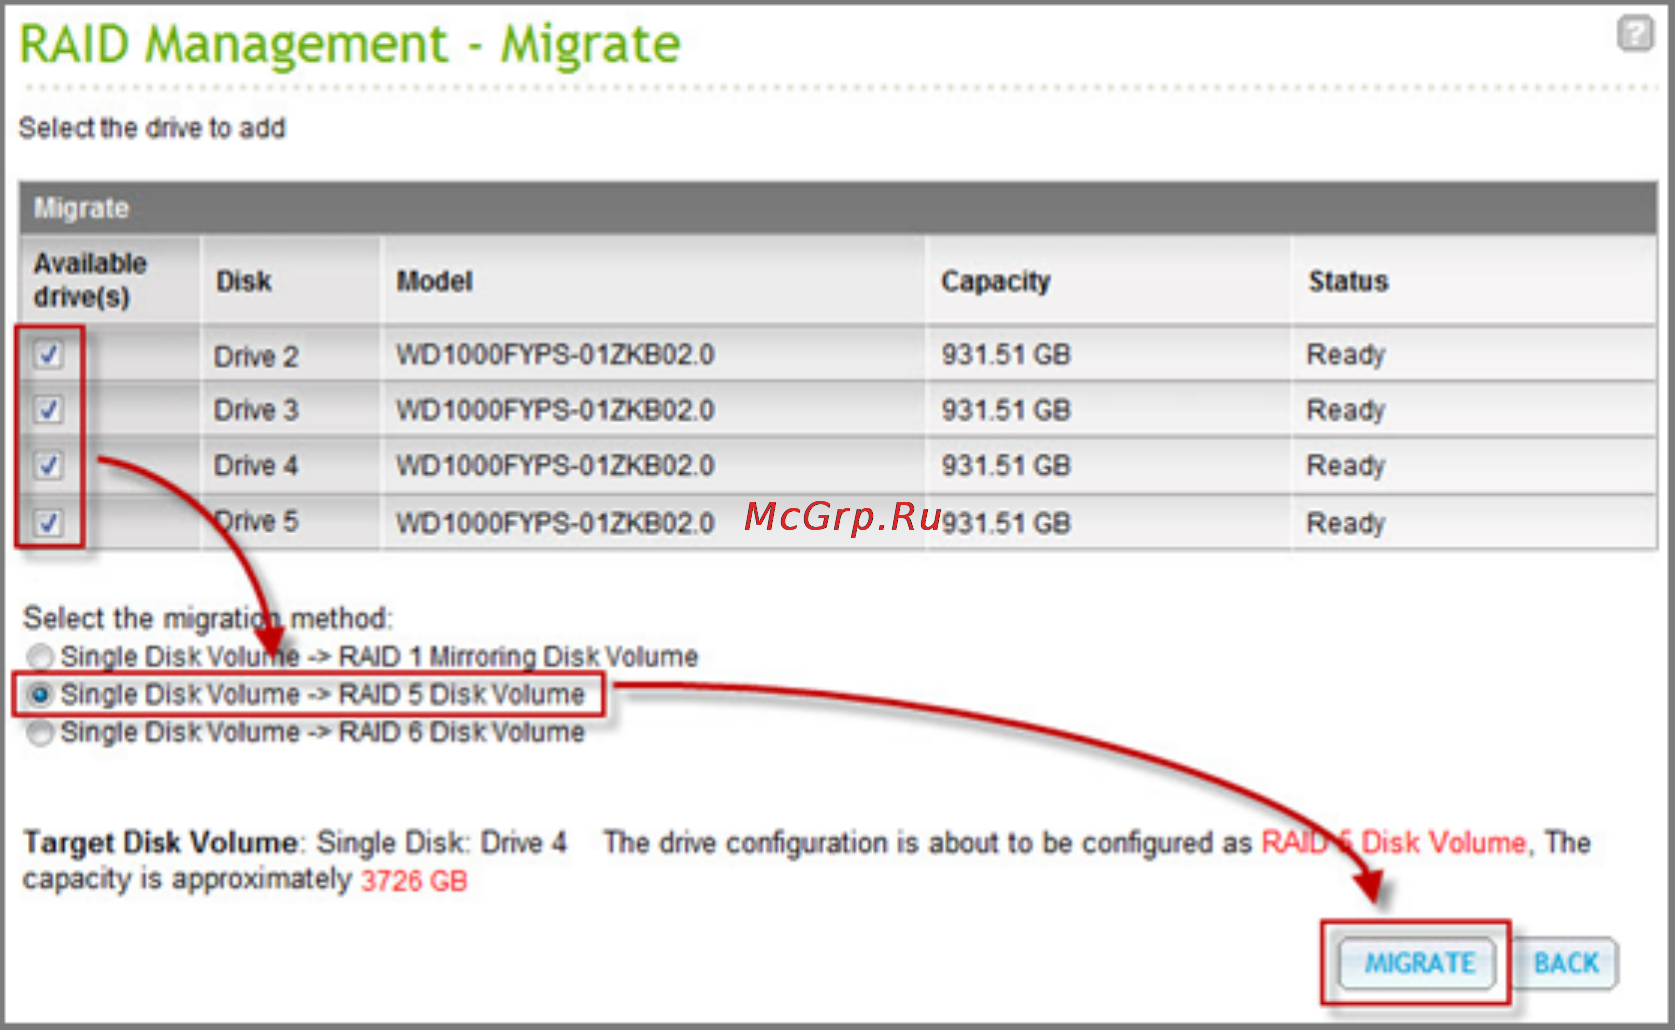Screen dimensions: 1675x1030
Task: Click the 931.51 GB capacity of Drive 3
Action: coord(1006,410)
